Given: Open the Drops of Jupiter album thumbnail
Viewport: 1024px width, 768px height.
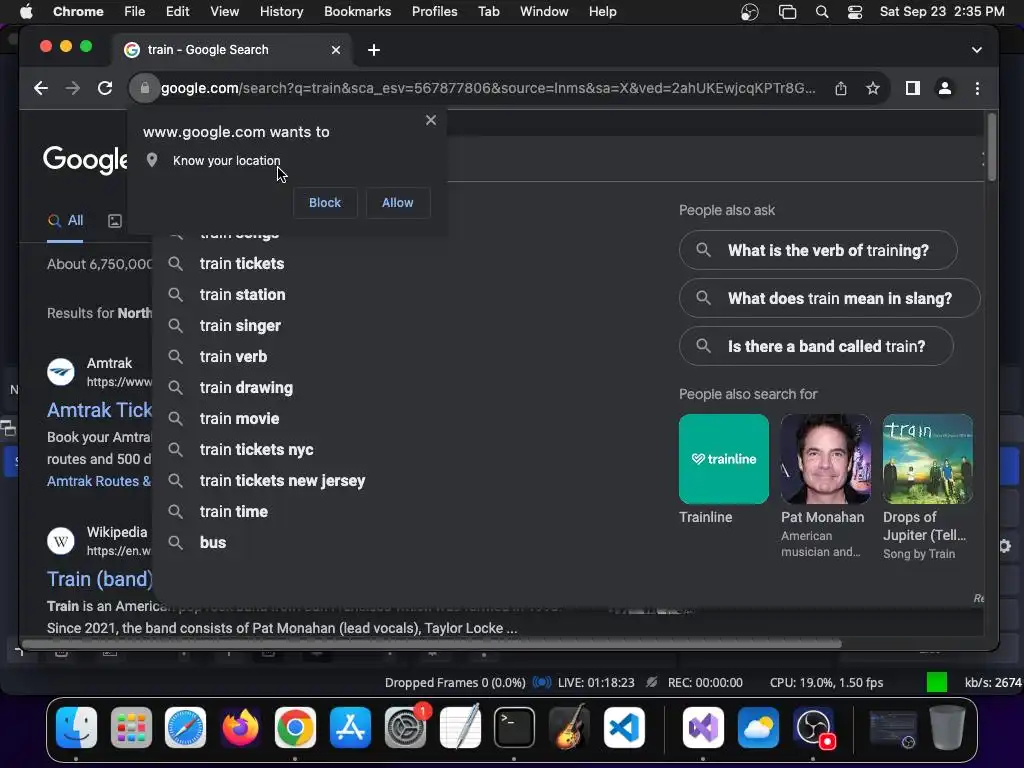Looking at the screenshot, I should [x=927, y=459].
